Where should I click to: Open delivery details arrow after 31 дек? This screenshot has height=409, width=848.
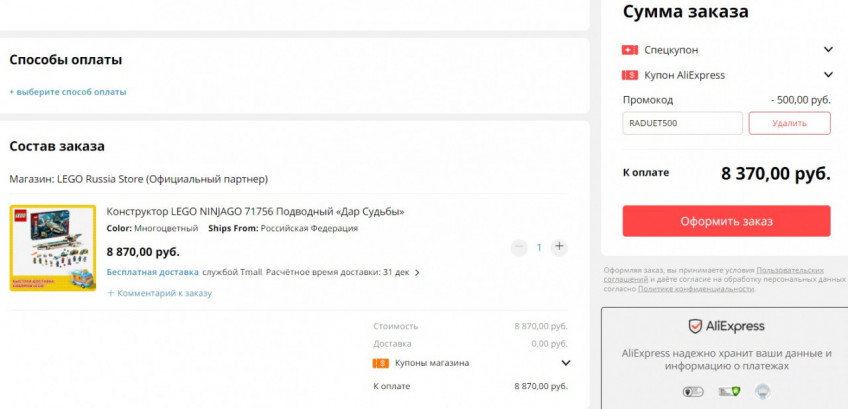417,273
